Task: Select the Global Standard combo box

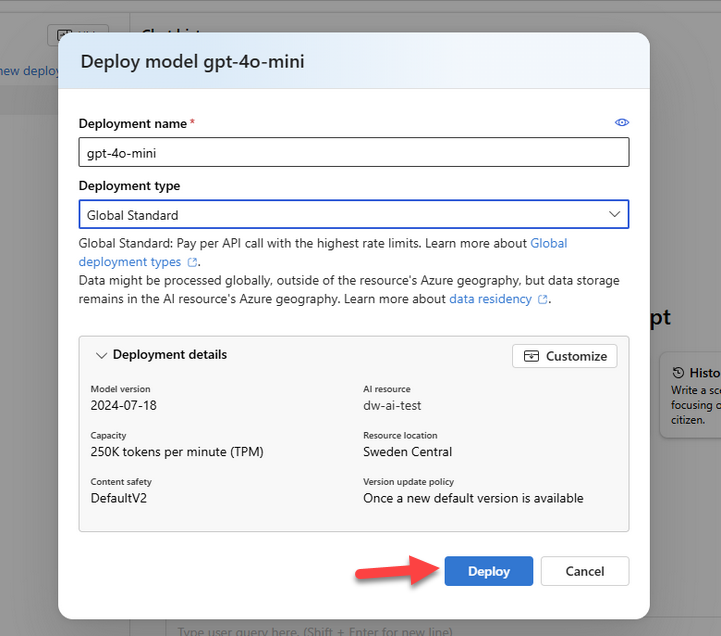Action: [340, 215]
